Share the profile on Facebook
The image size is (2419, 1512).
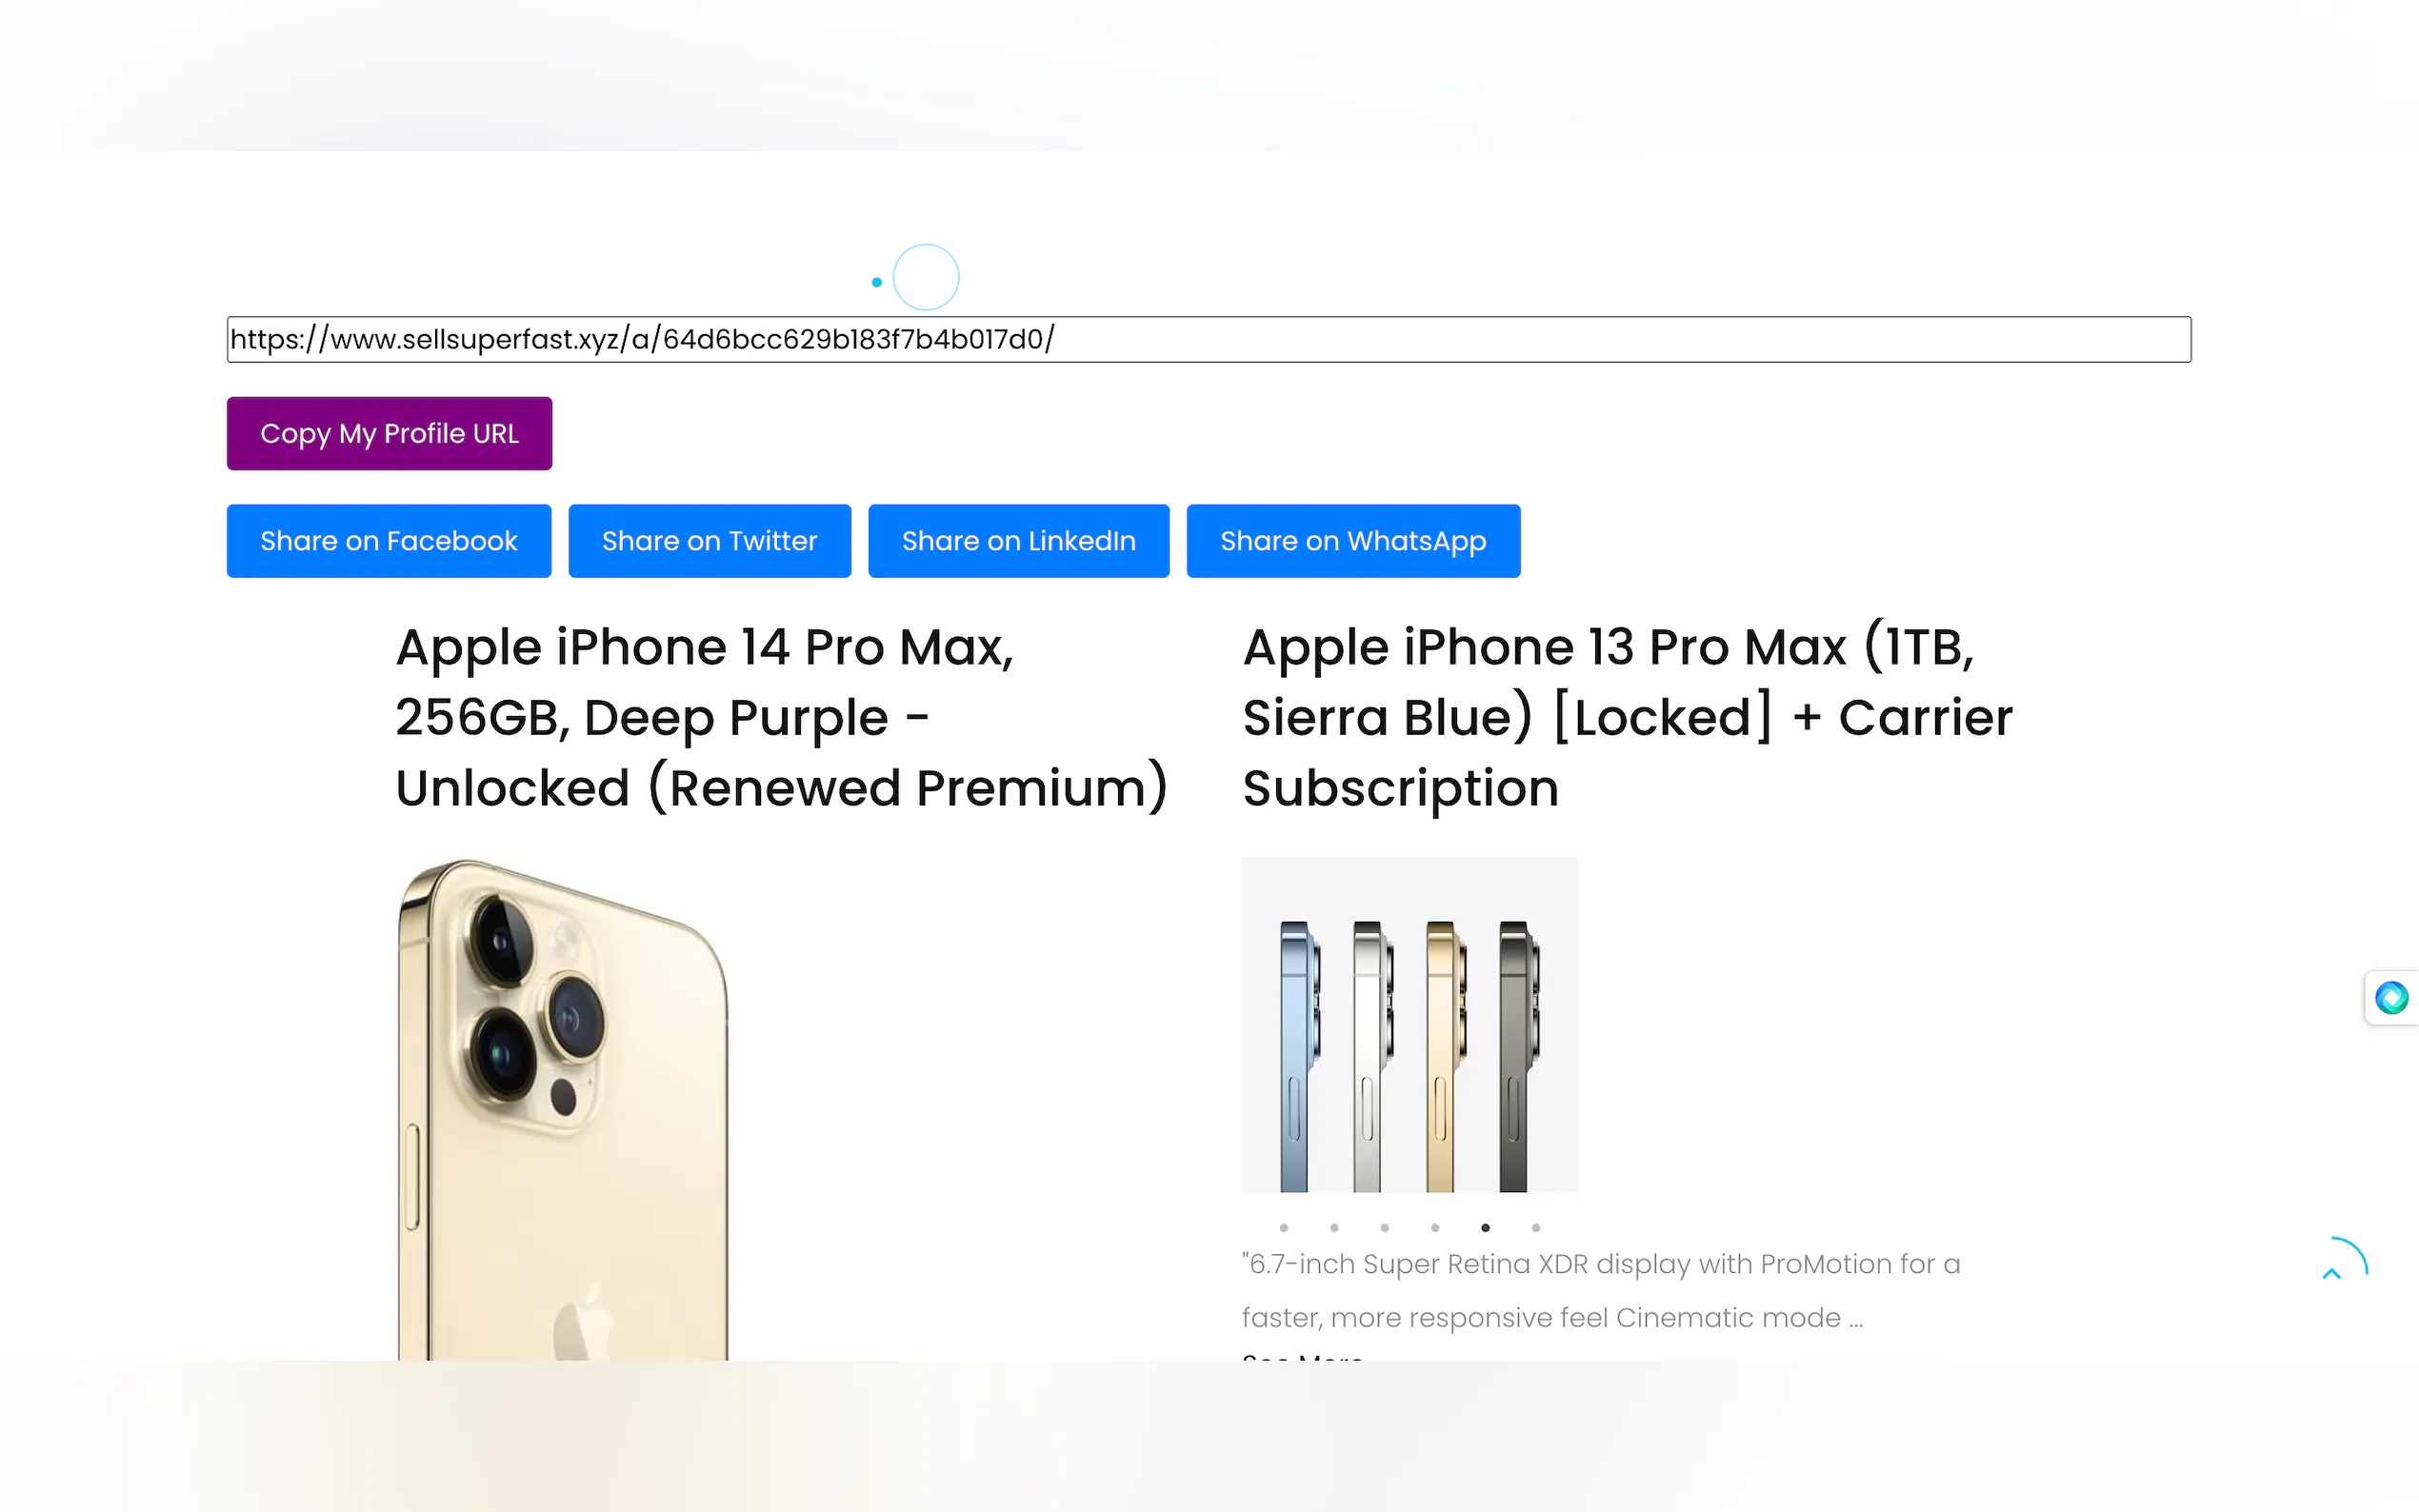388,541
